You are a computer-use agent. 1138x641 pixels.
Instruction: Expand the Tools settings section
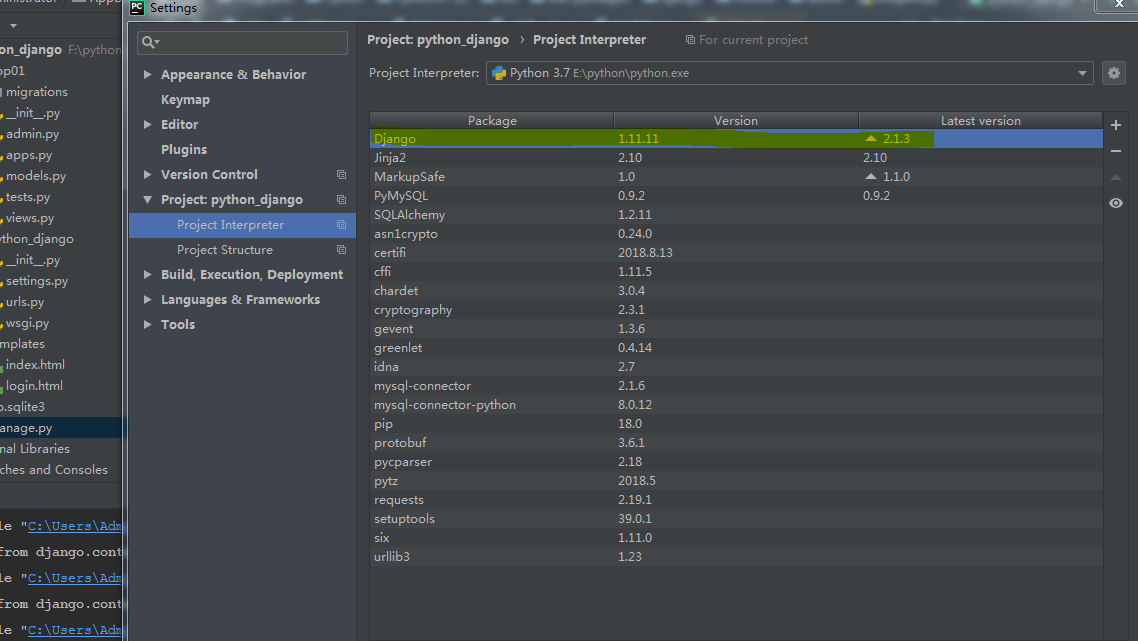pos(147,324)
